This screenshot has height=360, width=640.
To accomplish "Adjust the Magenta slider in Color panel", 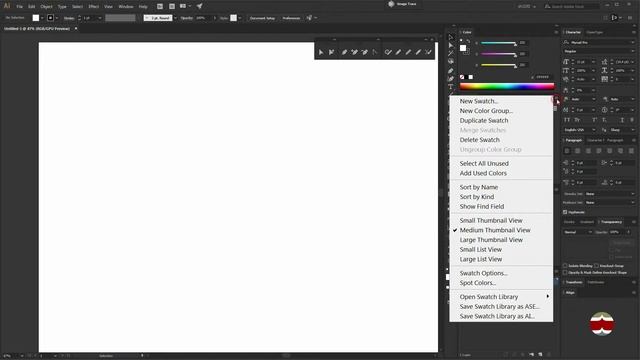I will pyautogui.click(x=498, y=54).
